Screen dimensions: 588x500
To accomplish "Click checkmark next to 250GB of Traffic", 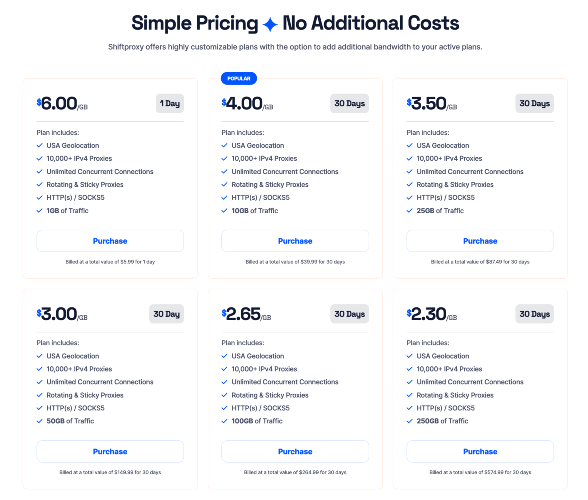I will (410, 421).
